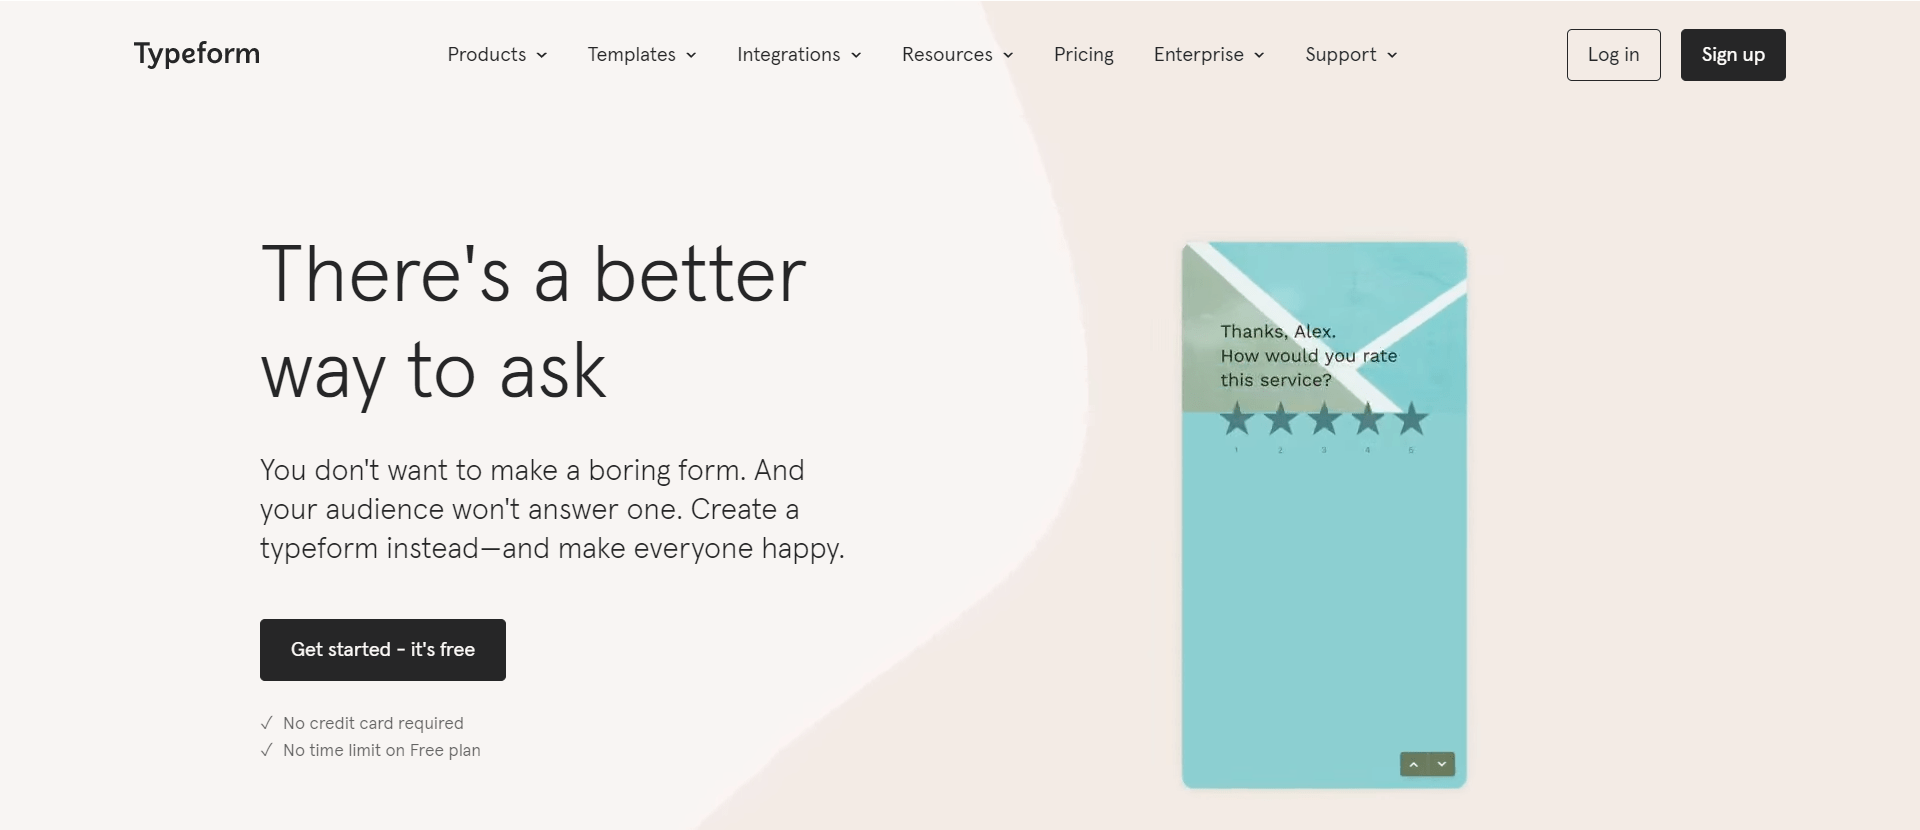
Task: Click the Typeform logo
Action: pos(196,54)
